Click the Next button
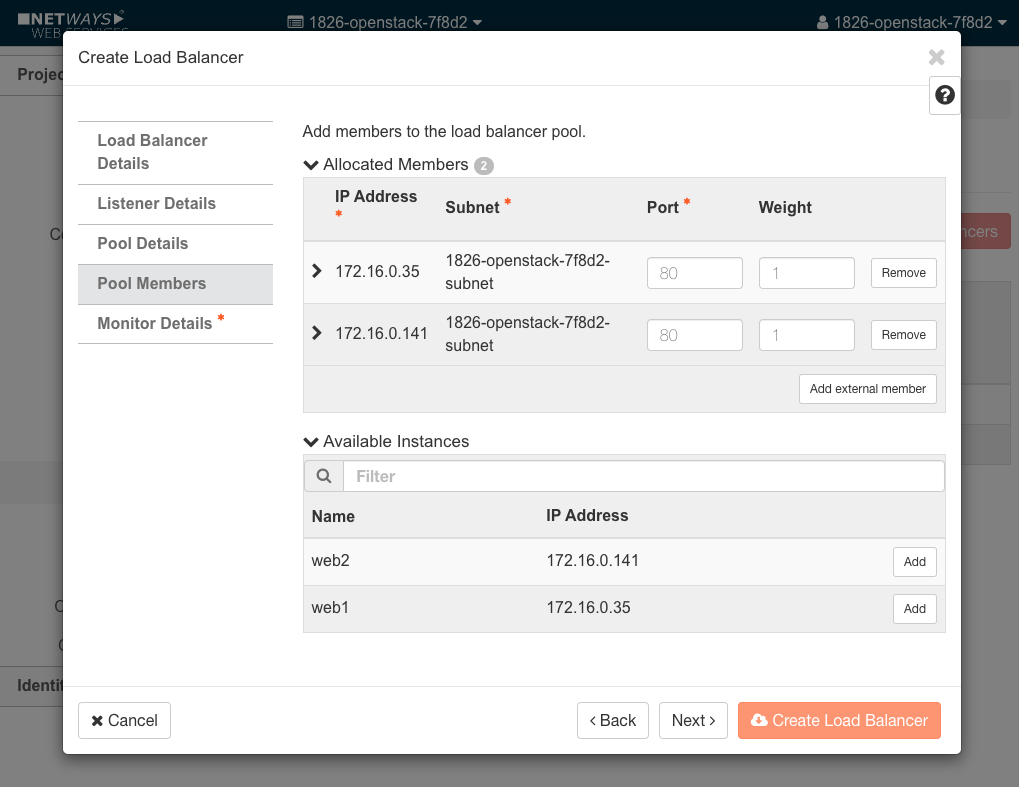Viewport: 1019px width, 787px height. [x=693, y=720]
